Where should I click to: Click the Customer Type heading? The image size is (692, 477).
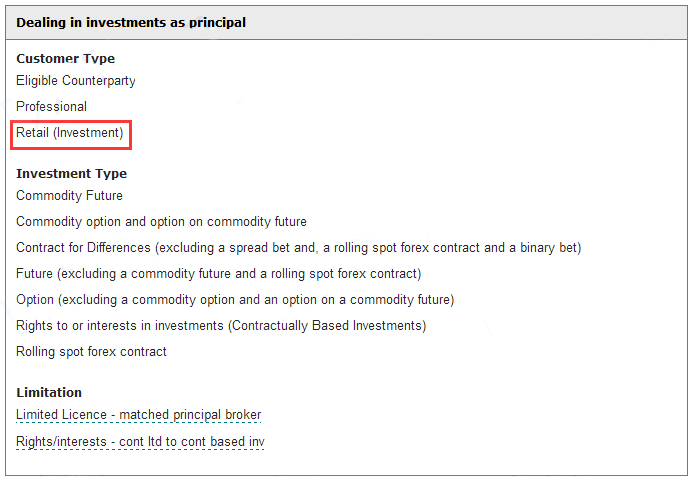click(65, 59)
